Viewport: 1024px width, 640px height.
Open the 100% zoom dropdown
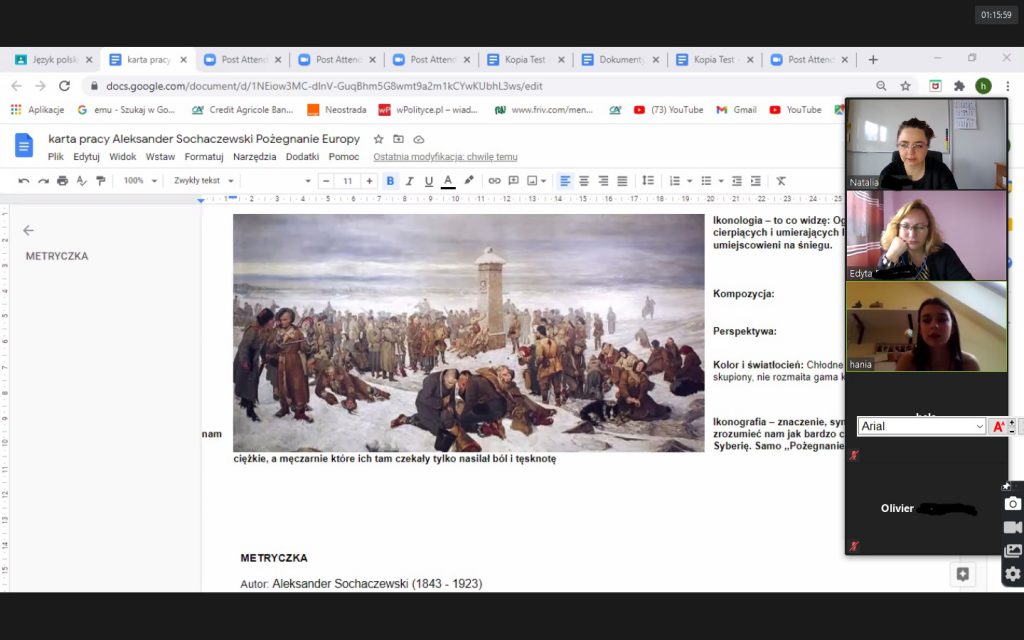tap(140, 181)
